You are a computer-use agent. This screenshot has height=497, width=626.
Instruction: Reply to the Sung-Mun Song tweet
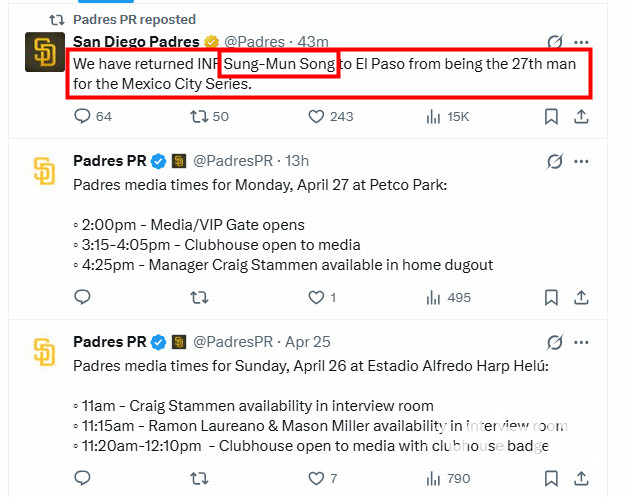point(83,117)
